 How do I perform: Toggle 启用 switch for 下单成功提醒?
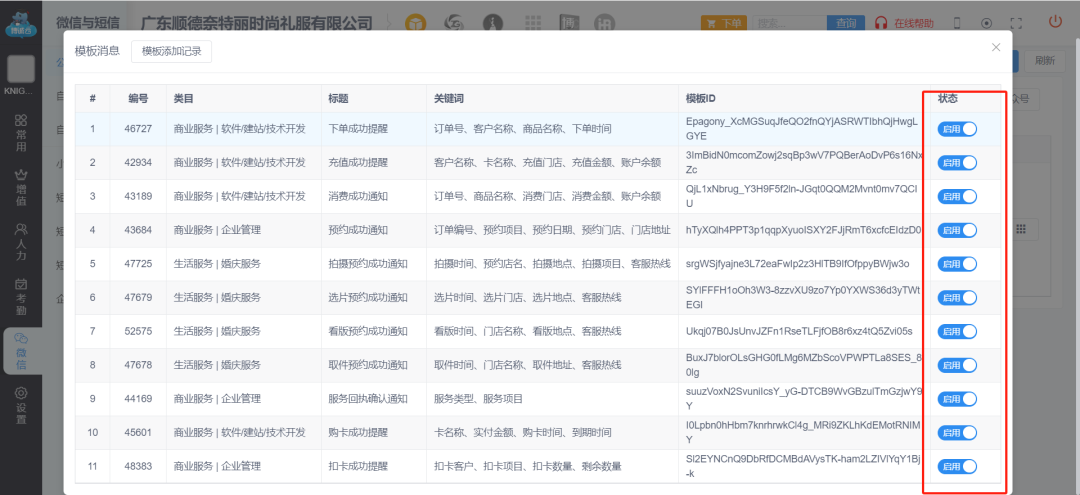(957, 129)
